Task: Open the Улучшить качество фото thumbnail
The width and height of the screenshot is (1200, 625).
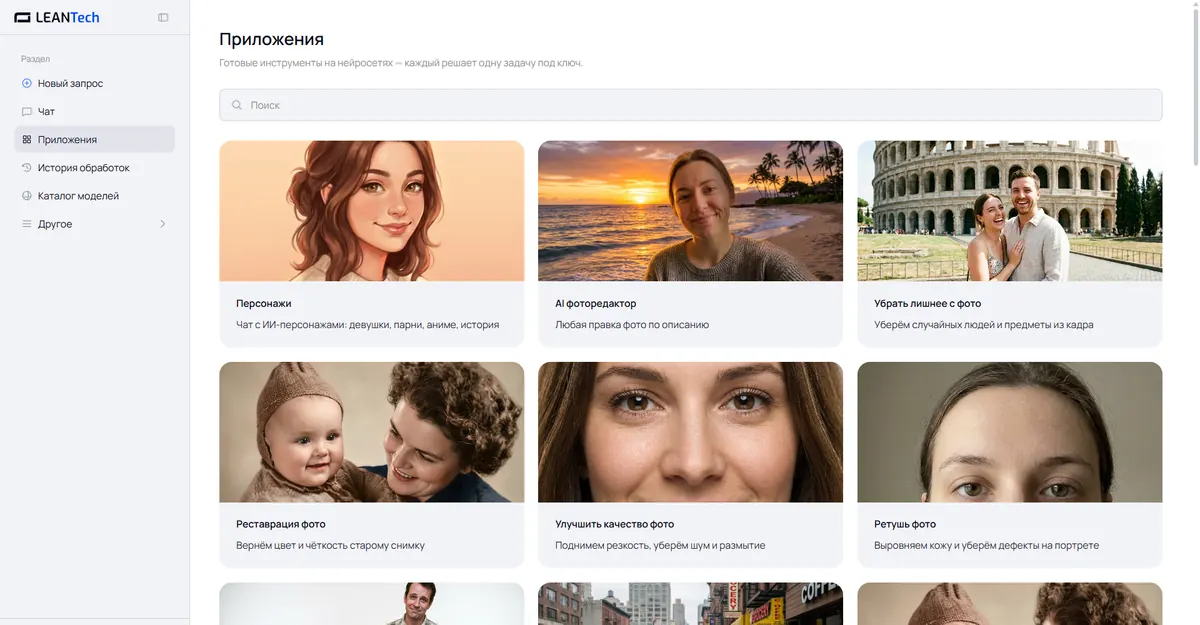Action: (x=690, y=432)
